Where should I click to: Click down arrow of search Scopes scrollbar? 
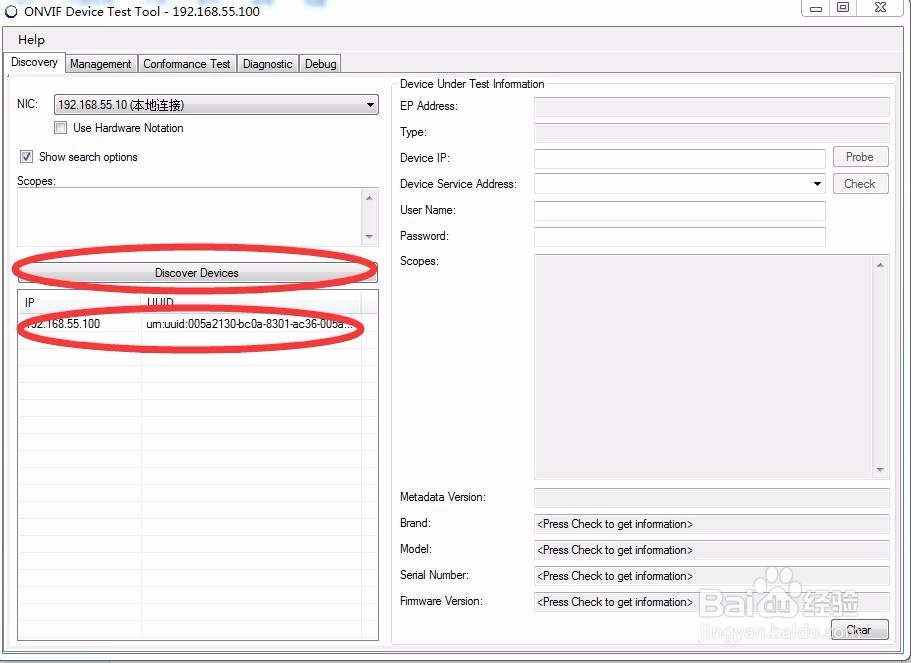coord(370,236)
